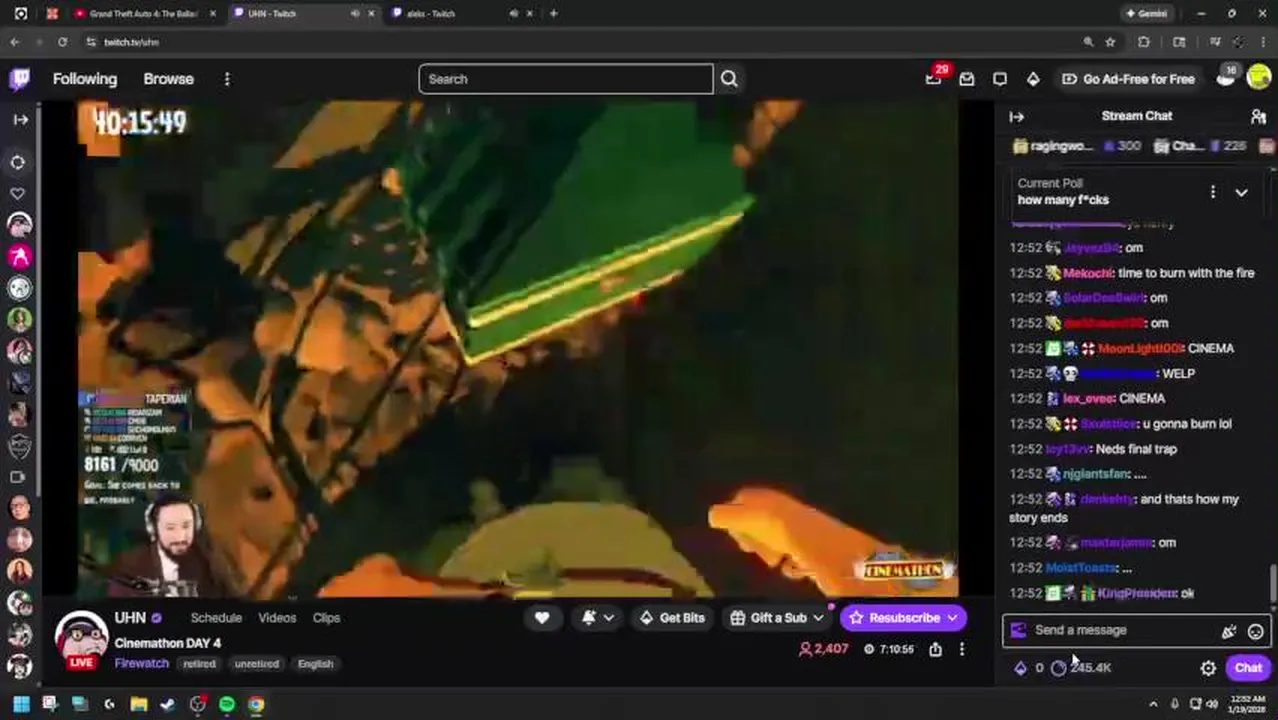Open the browser extensions puzzle icon
Viewport: 1278px width, 720px height.
[1144, 42]
